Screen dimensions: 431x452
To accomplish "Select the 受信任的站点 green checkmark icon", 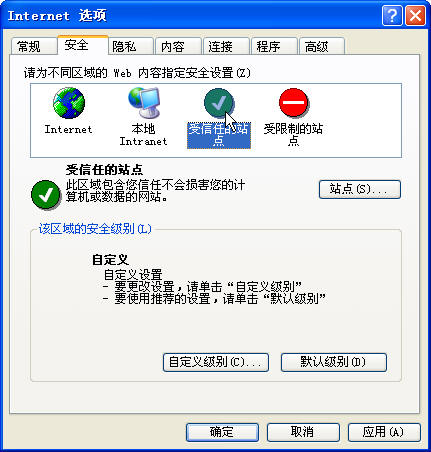I will point(219,103).
